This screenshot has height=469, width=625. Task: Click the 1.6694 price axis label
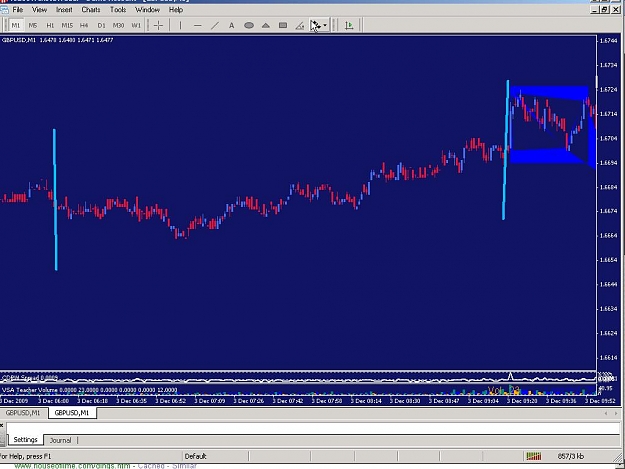(609, 163)
